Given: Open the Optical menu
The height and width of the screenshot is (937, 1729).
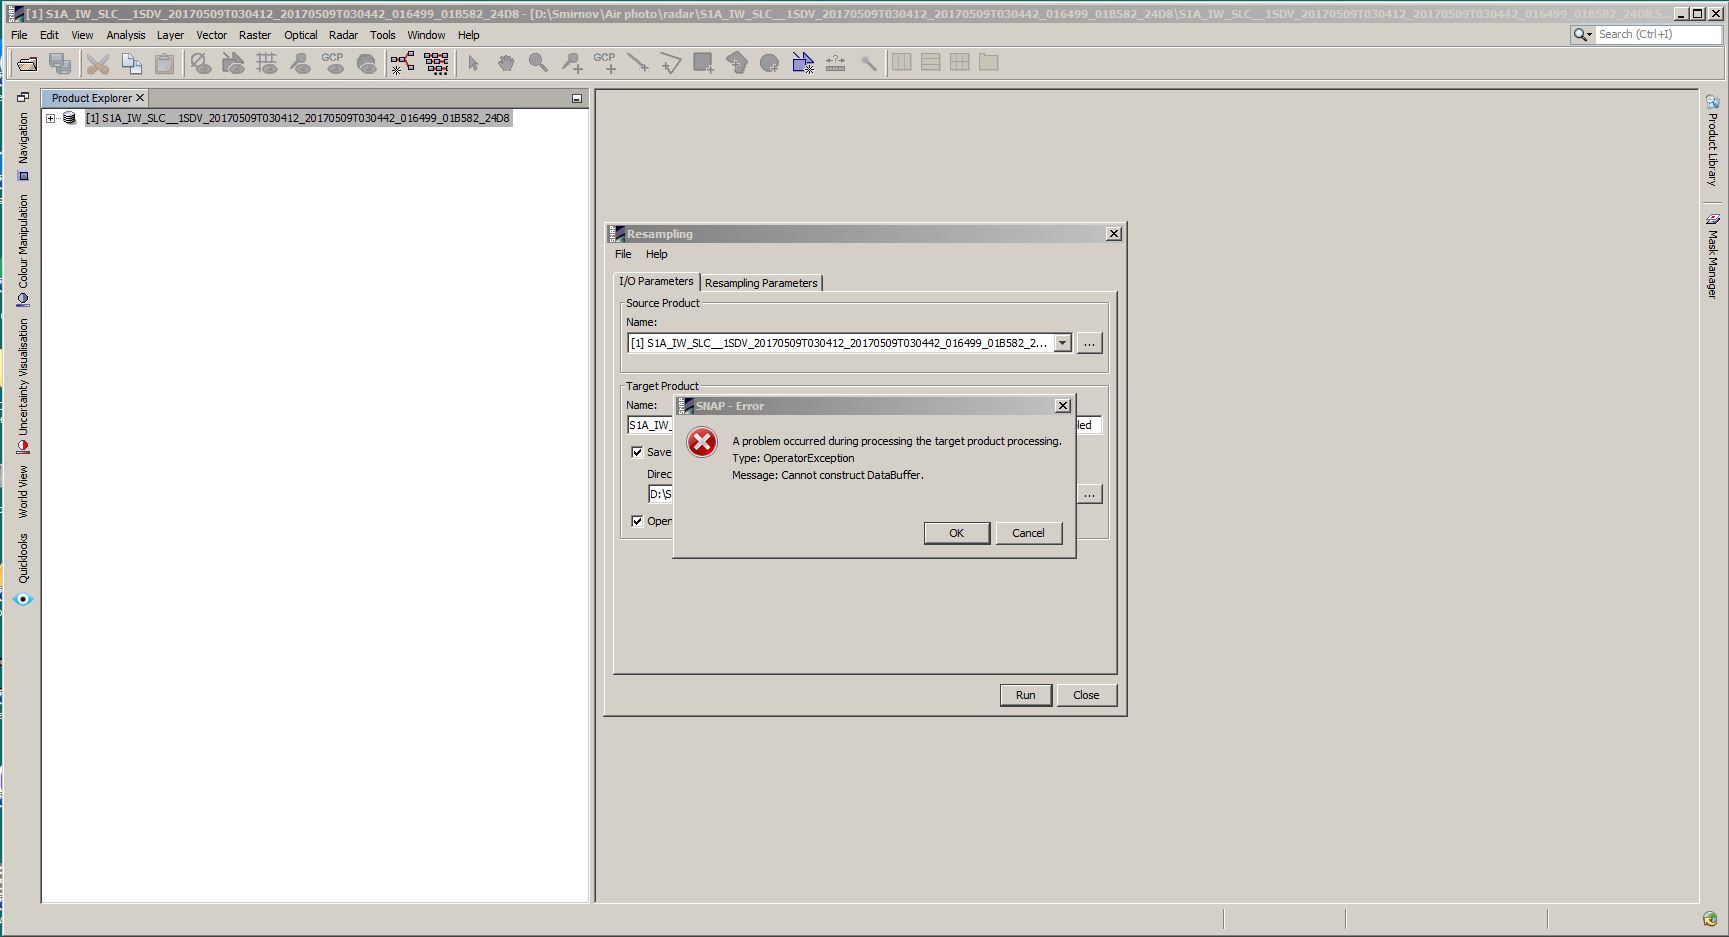Looking at the screenshot, I should coord(300,35).
